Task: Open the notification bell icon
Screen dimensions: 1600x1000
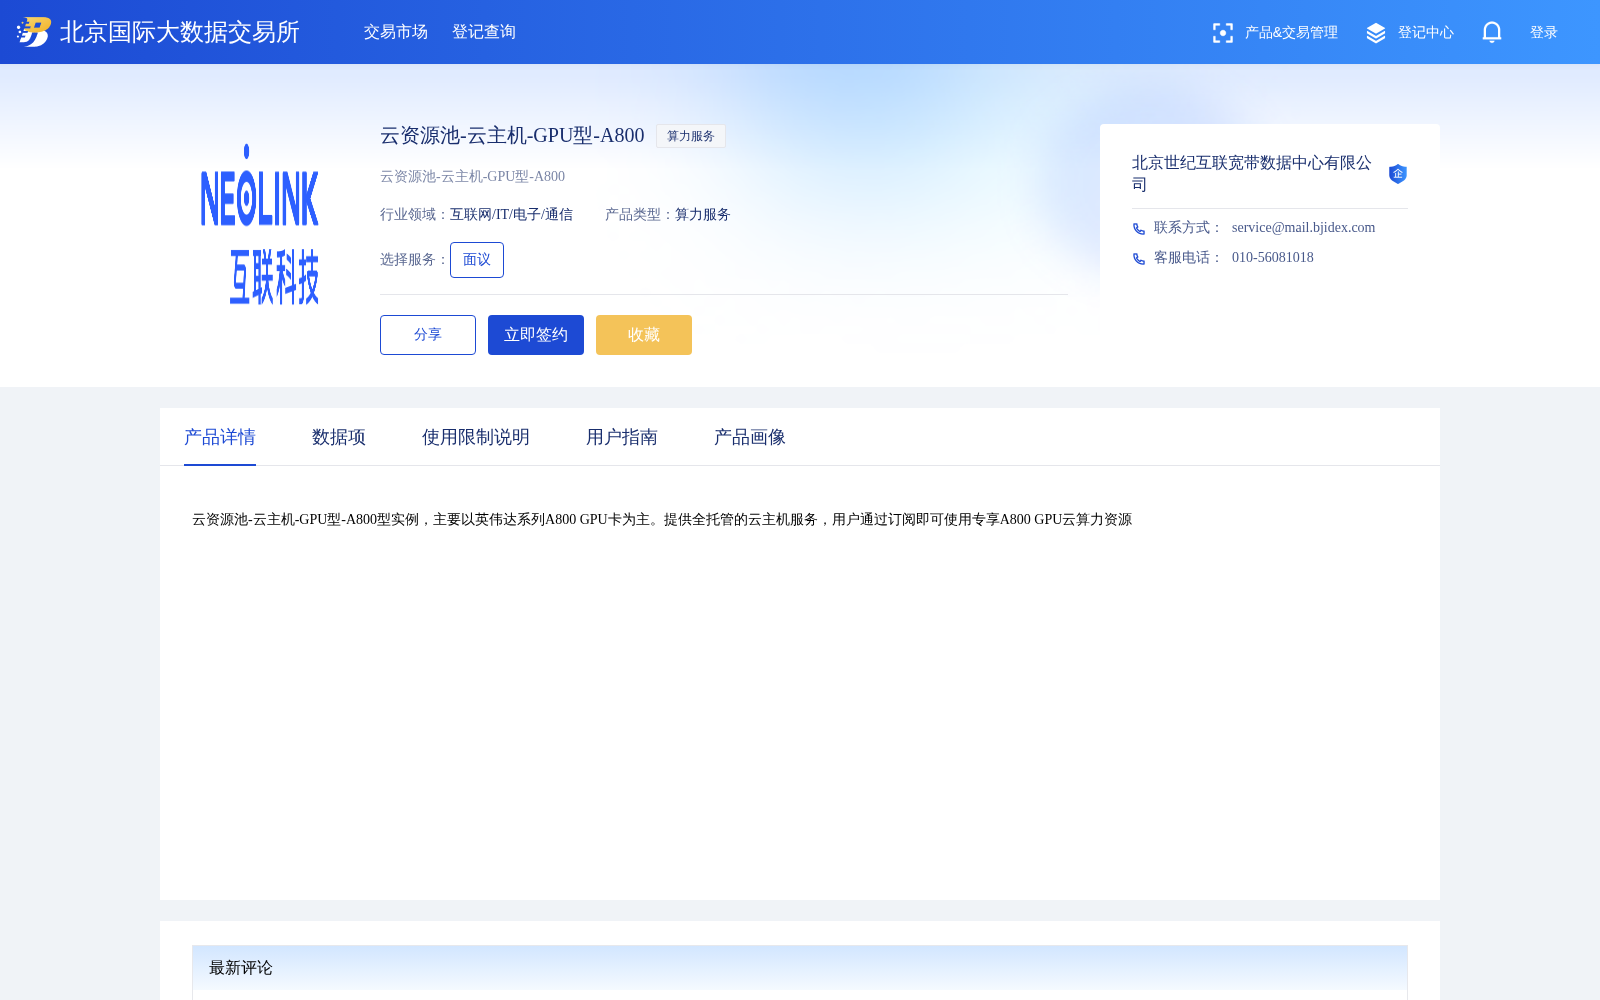Action: (x=1491, y=32)
